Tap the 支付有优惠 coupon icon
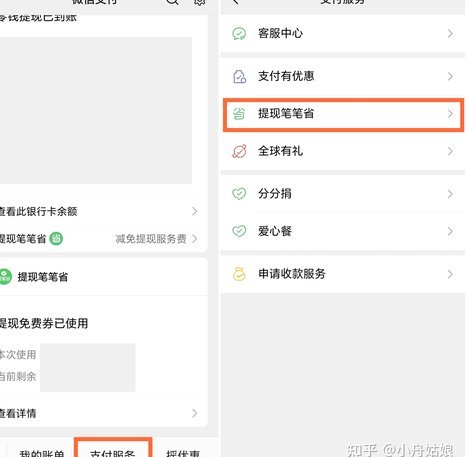Viewport: 466px width, 457px height. pos(239,76)
